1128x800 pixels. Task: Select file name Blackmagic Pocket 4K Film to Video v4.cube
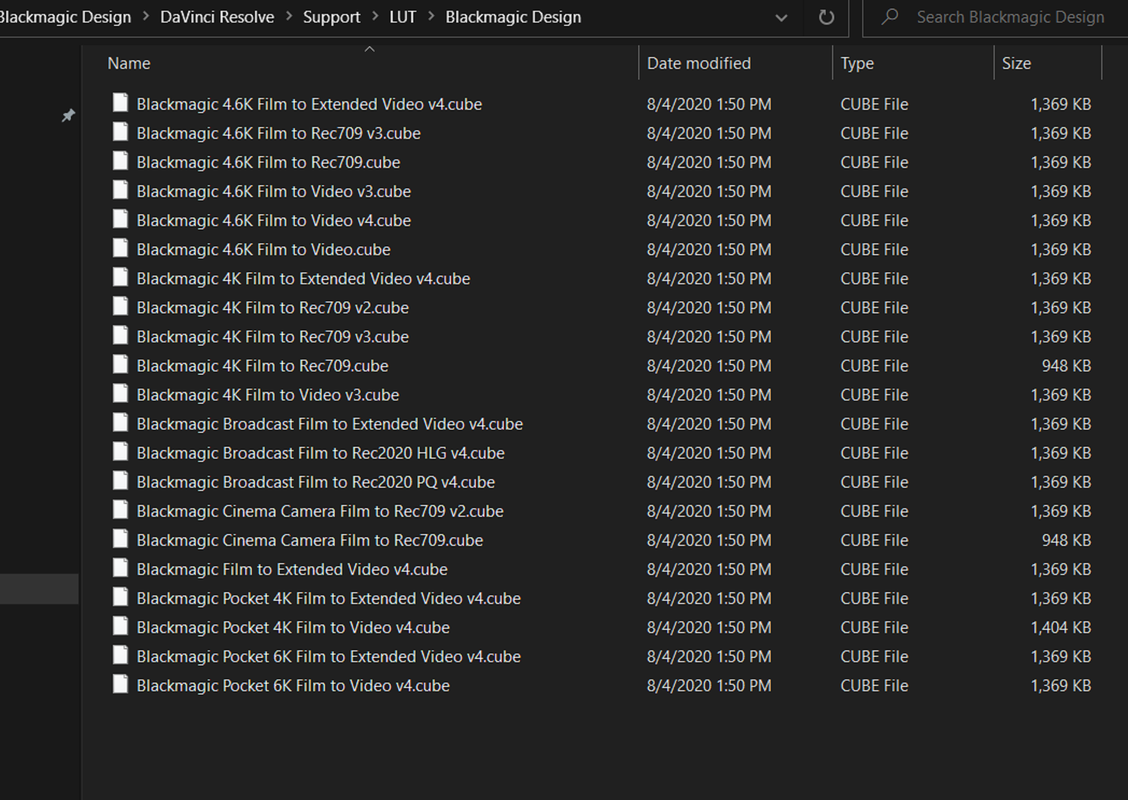[293, 627]
